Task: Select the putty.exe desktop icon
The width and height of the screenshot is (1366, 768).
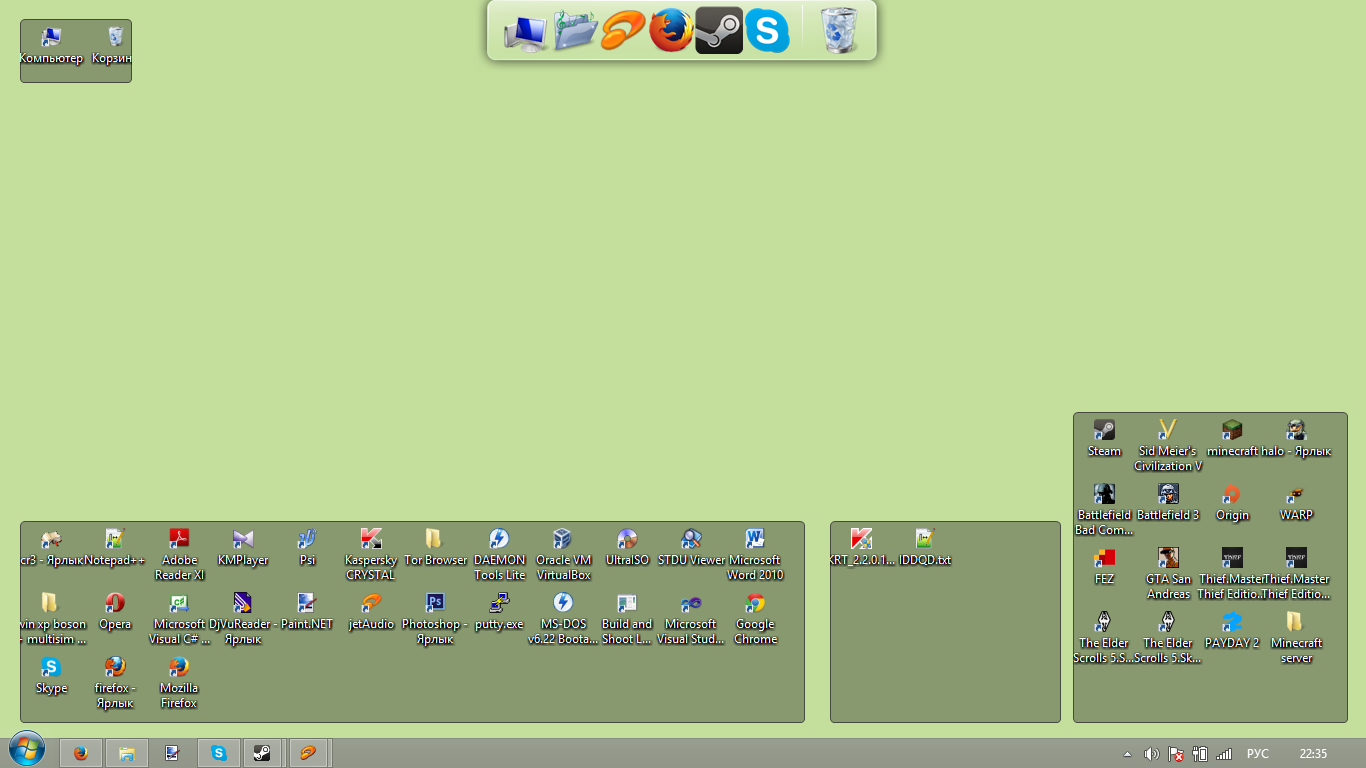Action: coord(499,612)
